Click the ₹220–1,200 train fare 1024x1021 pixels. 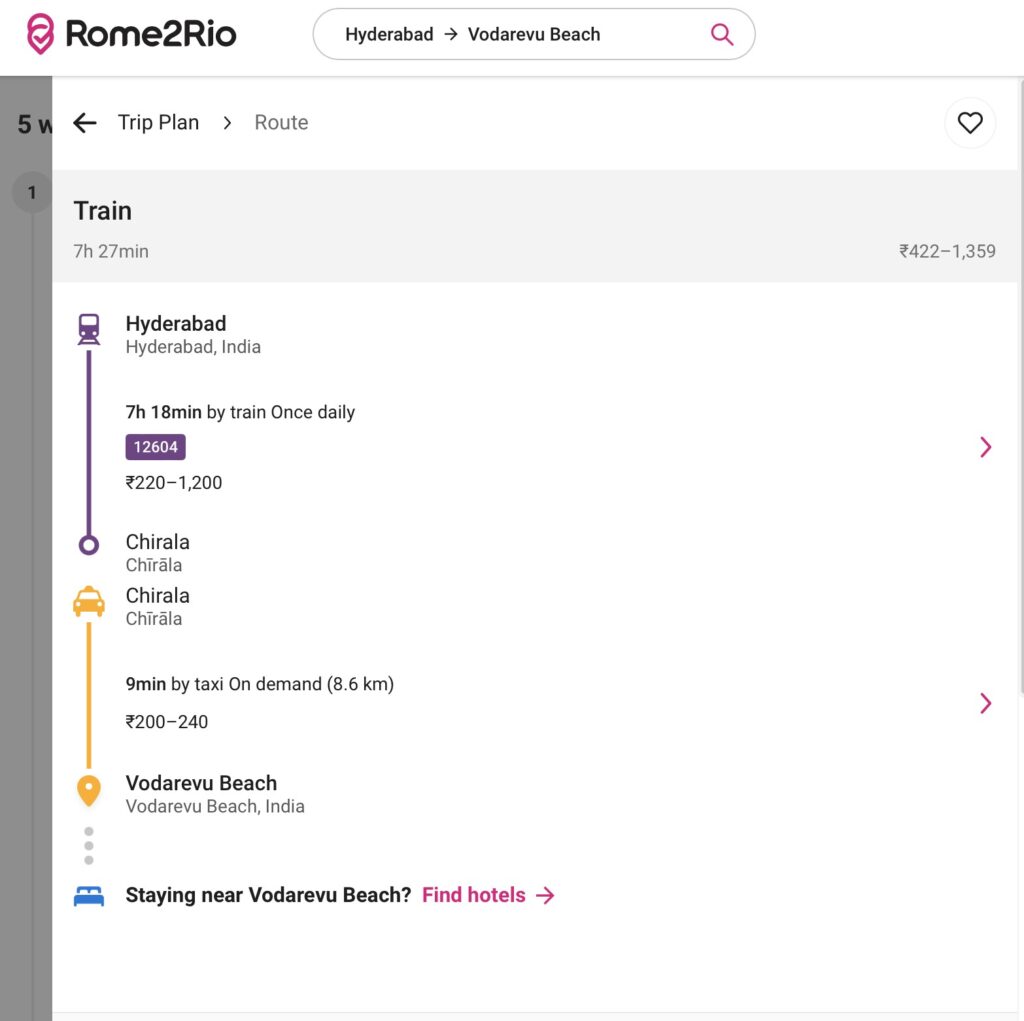(174, 483)
